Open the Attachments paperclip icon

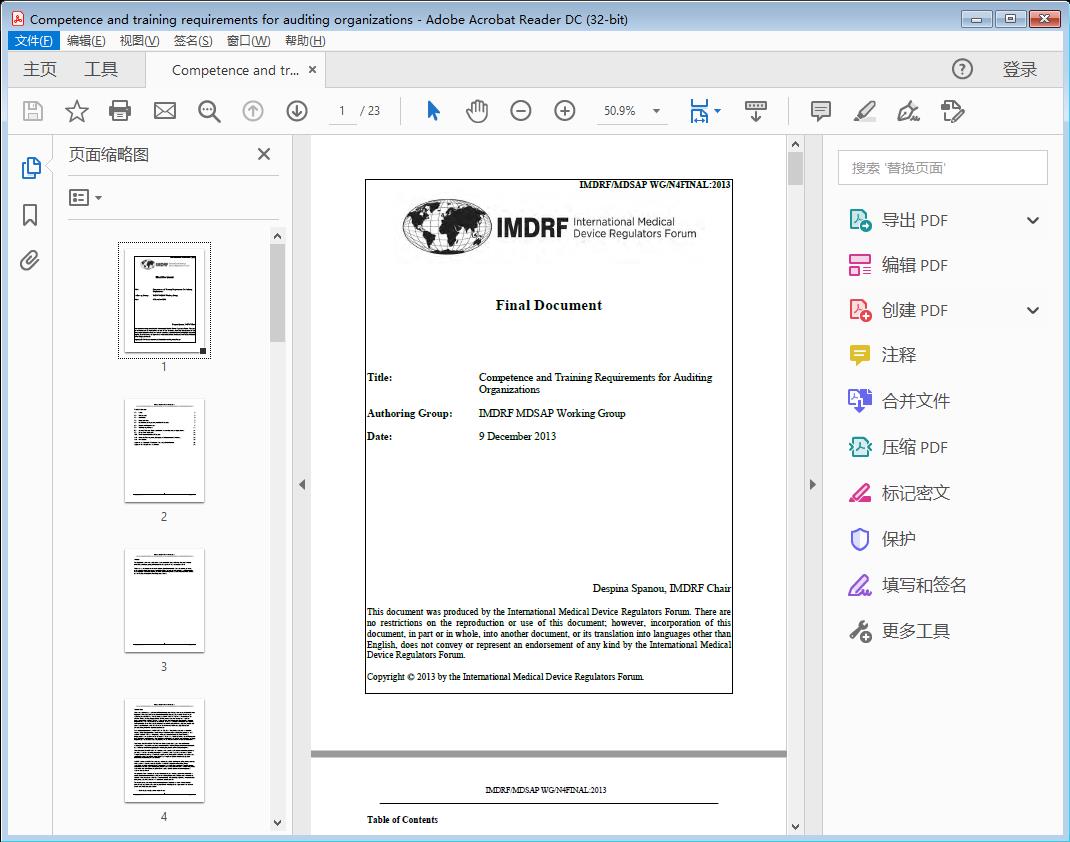(x=29, y=261)
